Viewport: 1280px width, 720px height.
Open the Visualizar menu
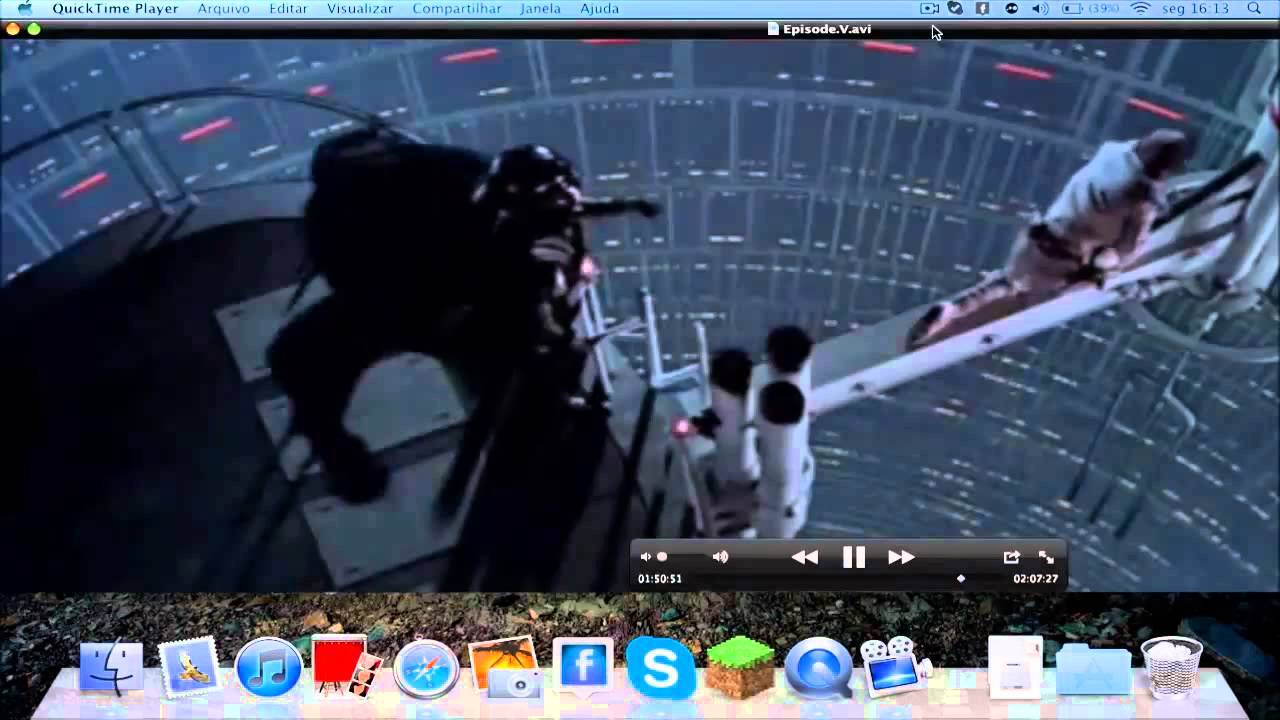360,8
